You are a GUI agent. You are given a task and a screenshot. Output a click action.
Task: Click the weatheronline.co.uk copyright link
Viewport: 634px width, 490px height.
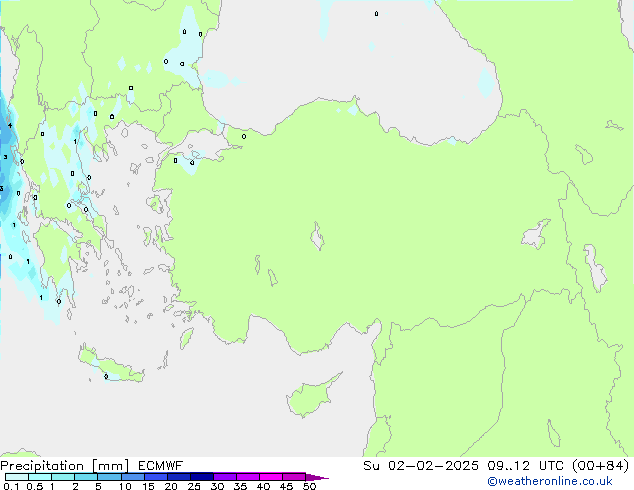click(x=564, y=481)
